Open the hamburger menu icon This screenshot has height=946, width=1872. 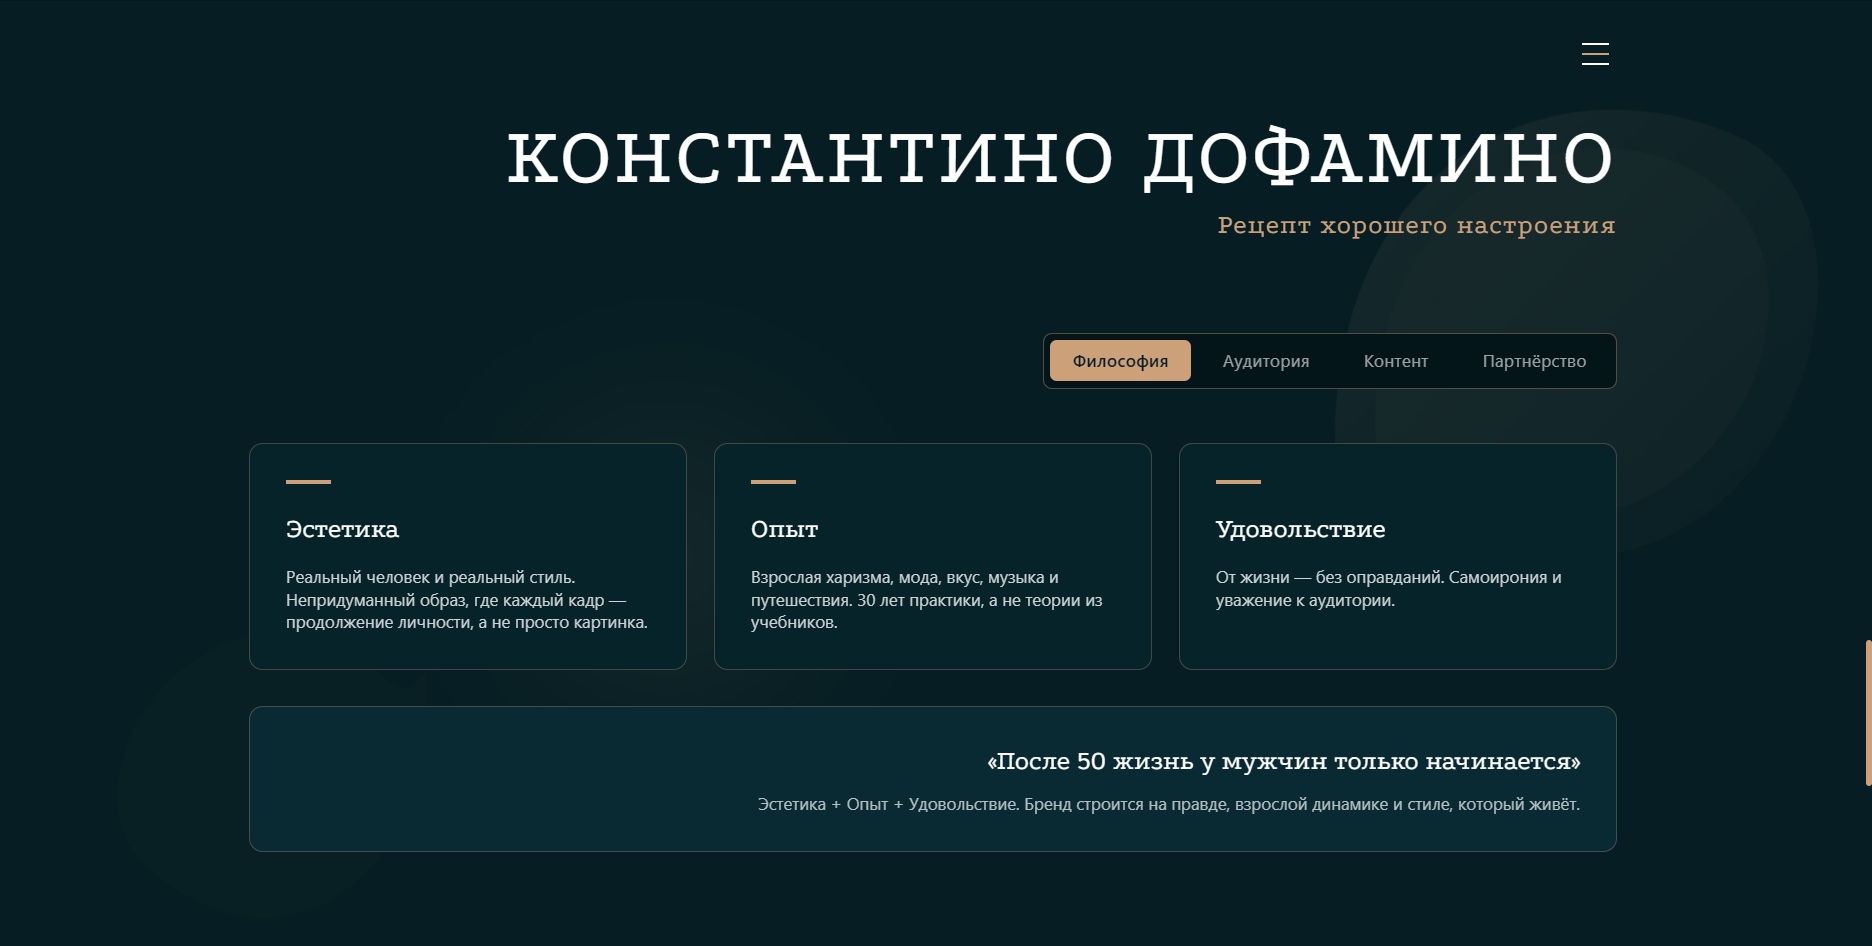coord(1595,54)
